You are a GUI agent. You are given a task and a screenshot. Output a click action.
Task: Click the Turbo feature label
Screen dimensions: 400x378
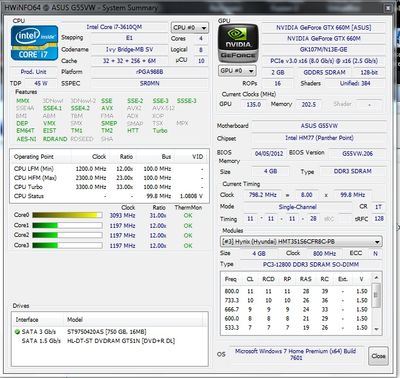point(160,131)
